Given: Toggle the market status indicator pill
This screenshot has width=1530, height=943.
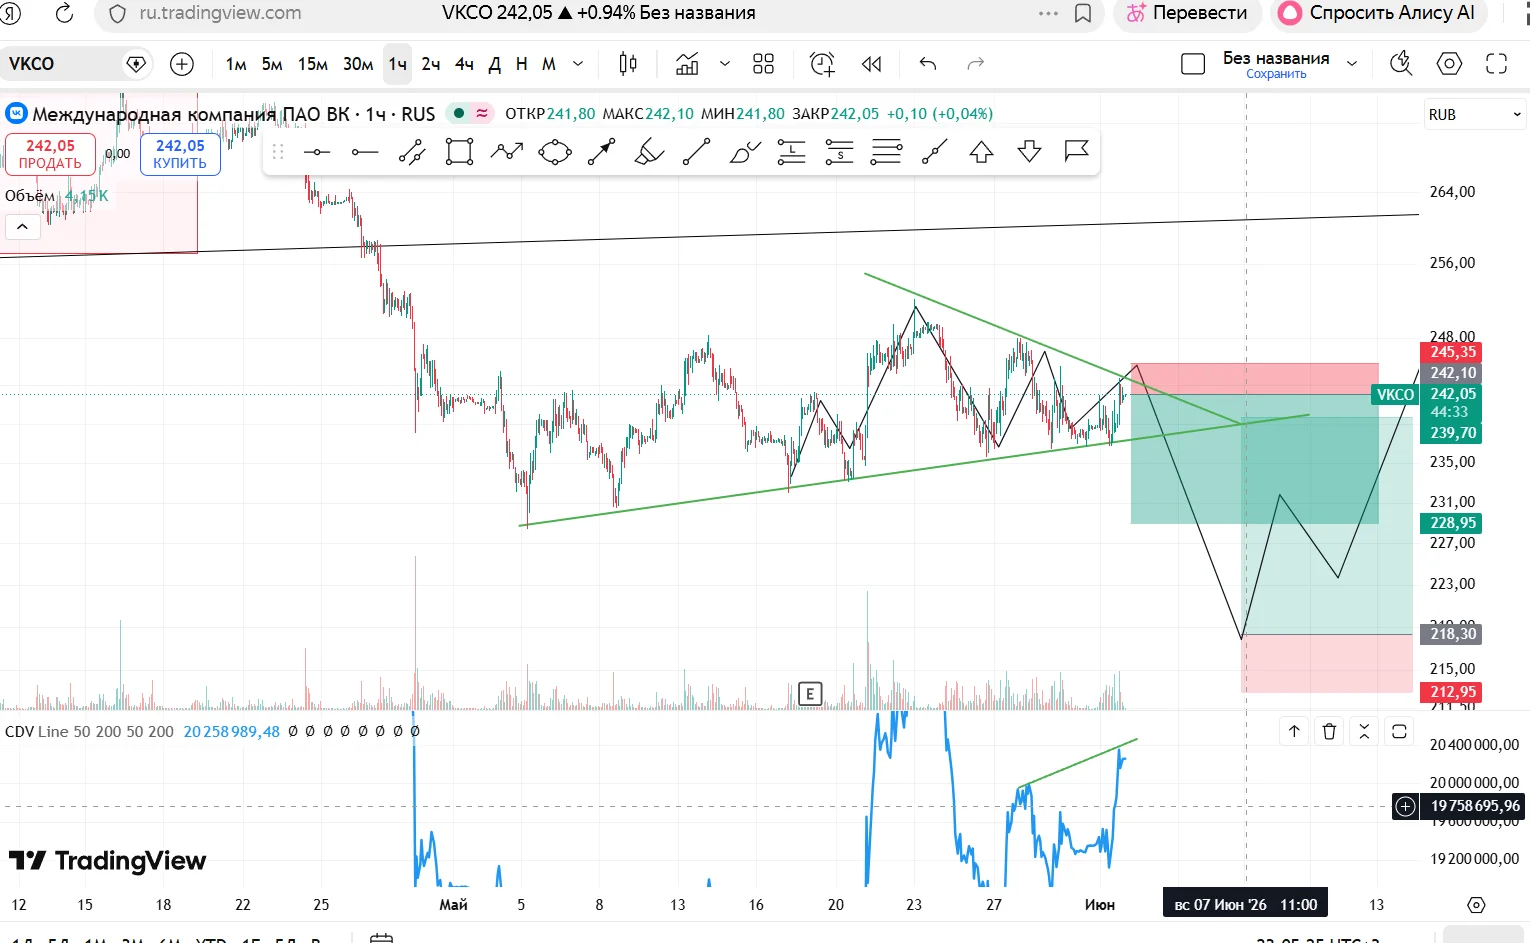Looking at the screenshot, I should tap(470, 113).
